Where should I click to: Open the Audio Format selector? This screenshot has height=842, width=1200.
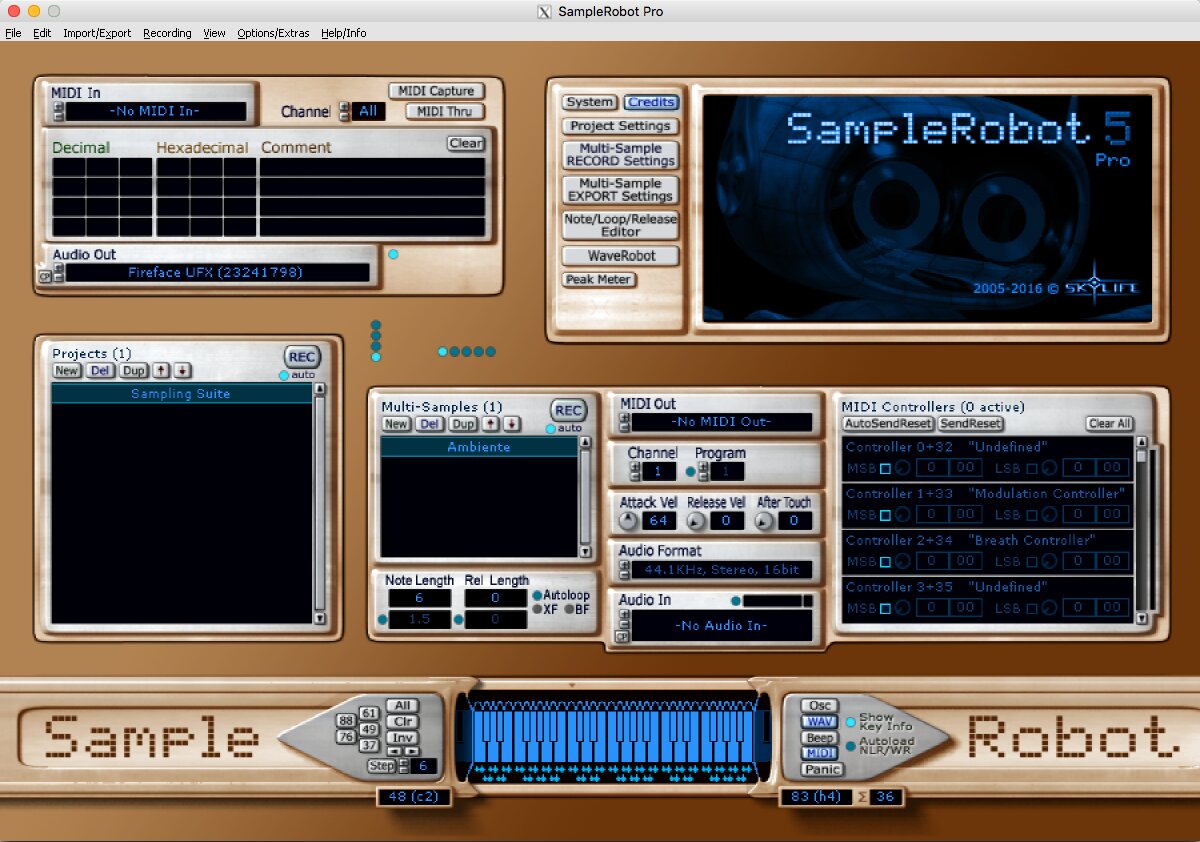pos(723,570)
